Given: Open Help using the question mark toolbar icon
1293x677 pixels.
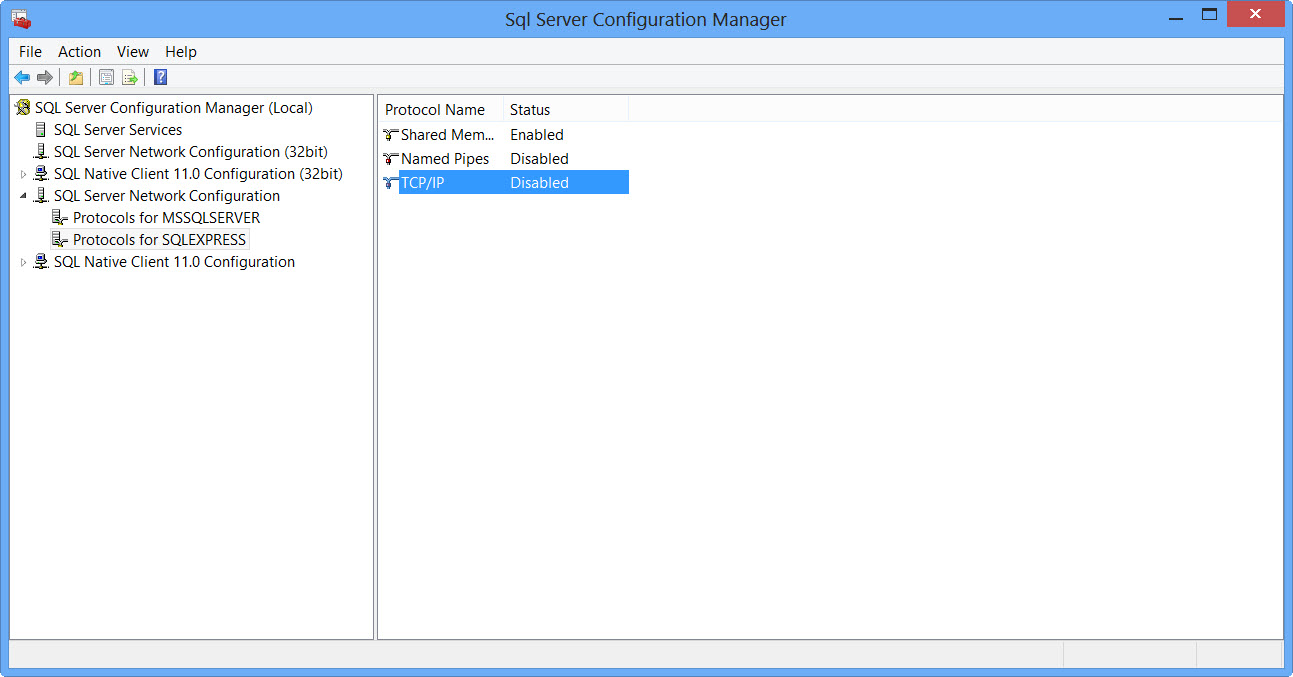Looking at the screenshot, I should (160, 77).
